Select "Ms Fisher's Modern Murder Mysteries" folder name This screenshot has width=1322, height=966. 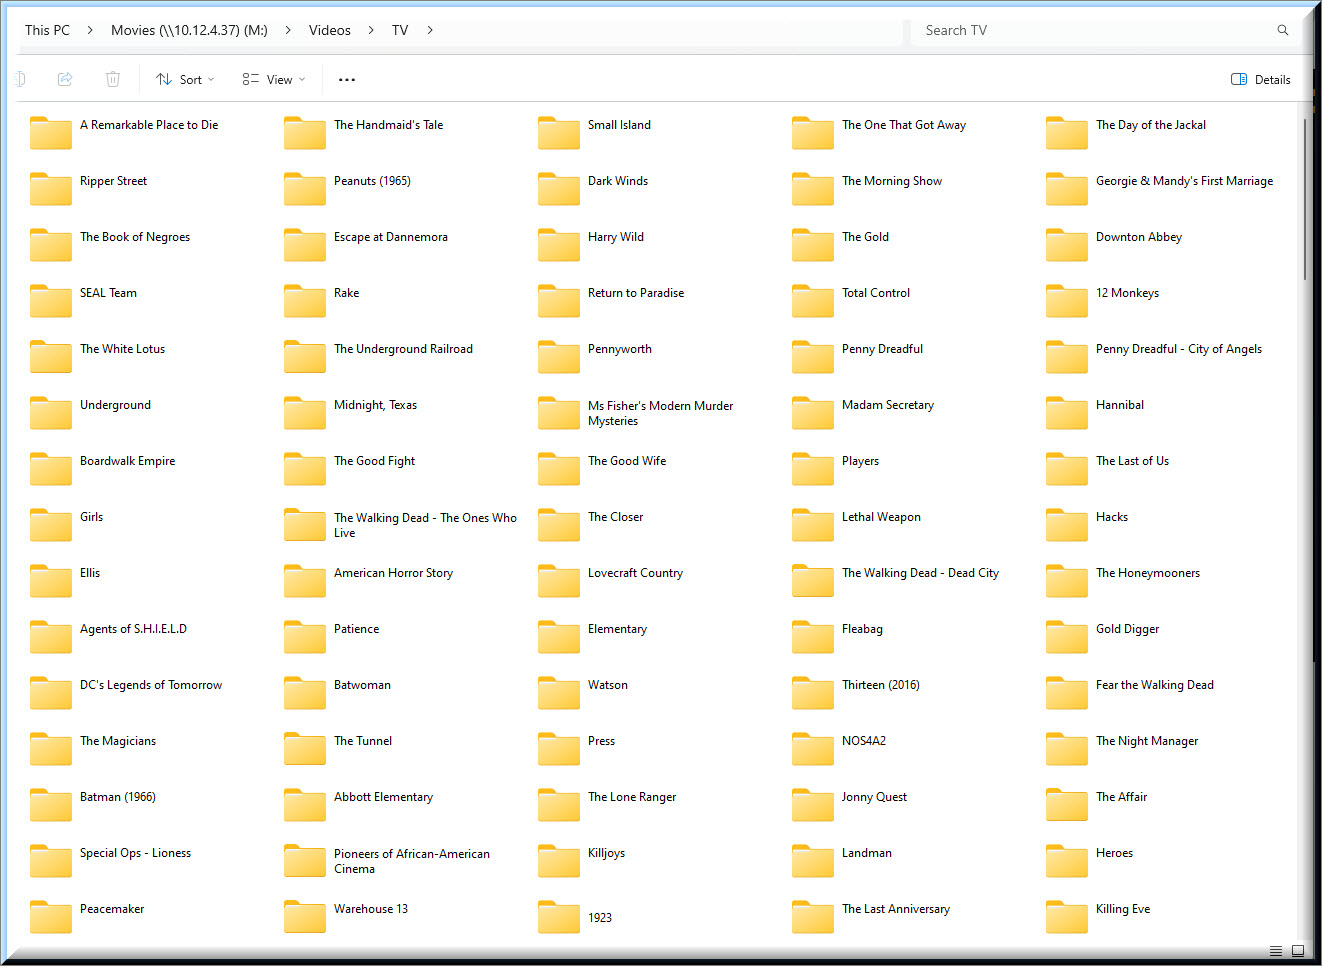click(x=661, y=413)
